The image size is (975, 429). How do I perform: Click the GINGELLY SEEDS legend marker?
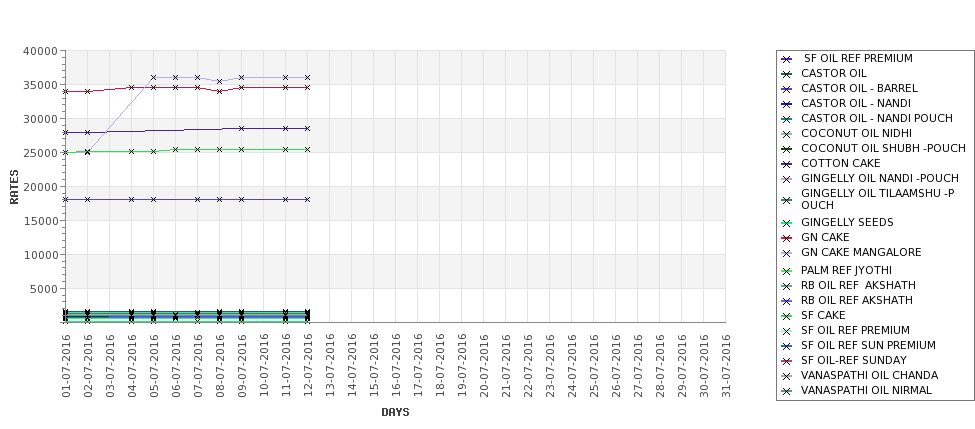click(787, 223)
